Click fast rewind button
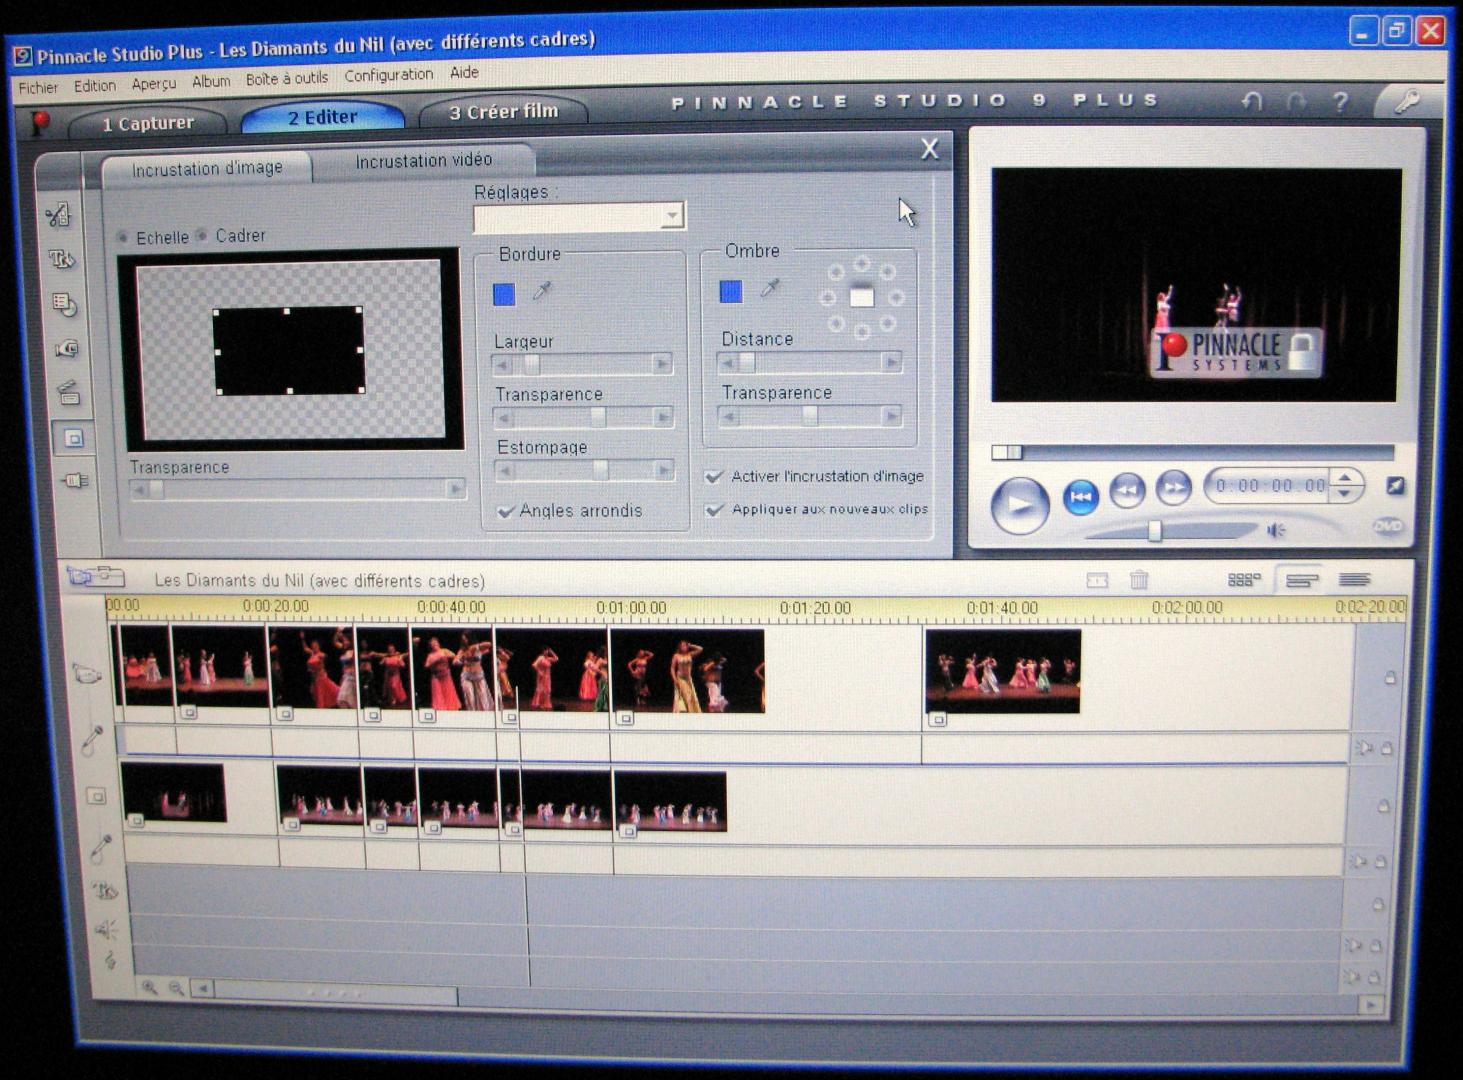 pos(1127,490)
